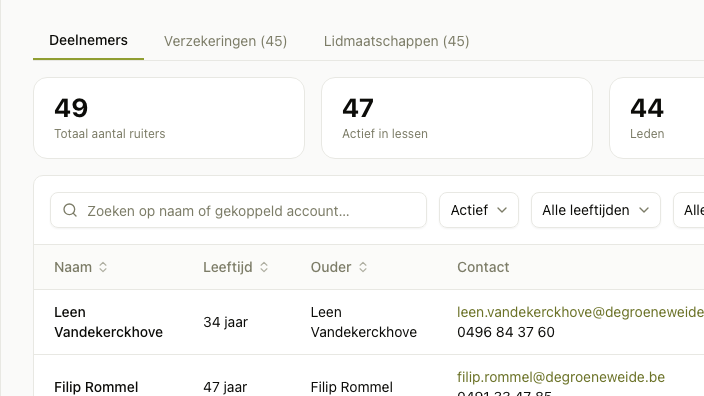Viewport: 704px width, 396px height.
Task: Open Leen Vandekerckhove's email link
Action: pyautogui.click(x=580, y=312)
